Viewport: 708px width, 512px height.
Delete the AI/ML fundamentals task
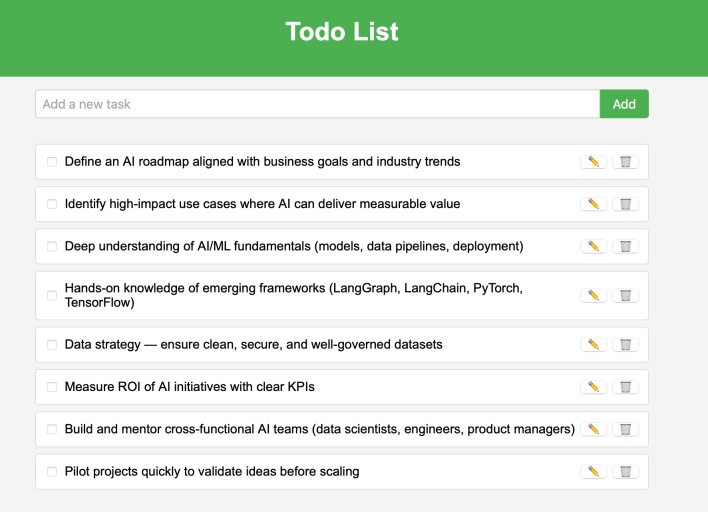pyautogui.click(x=625, y=246)
